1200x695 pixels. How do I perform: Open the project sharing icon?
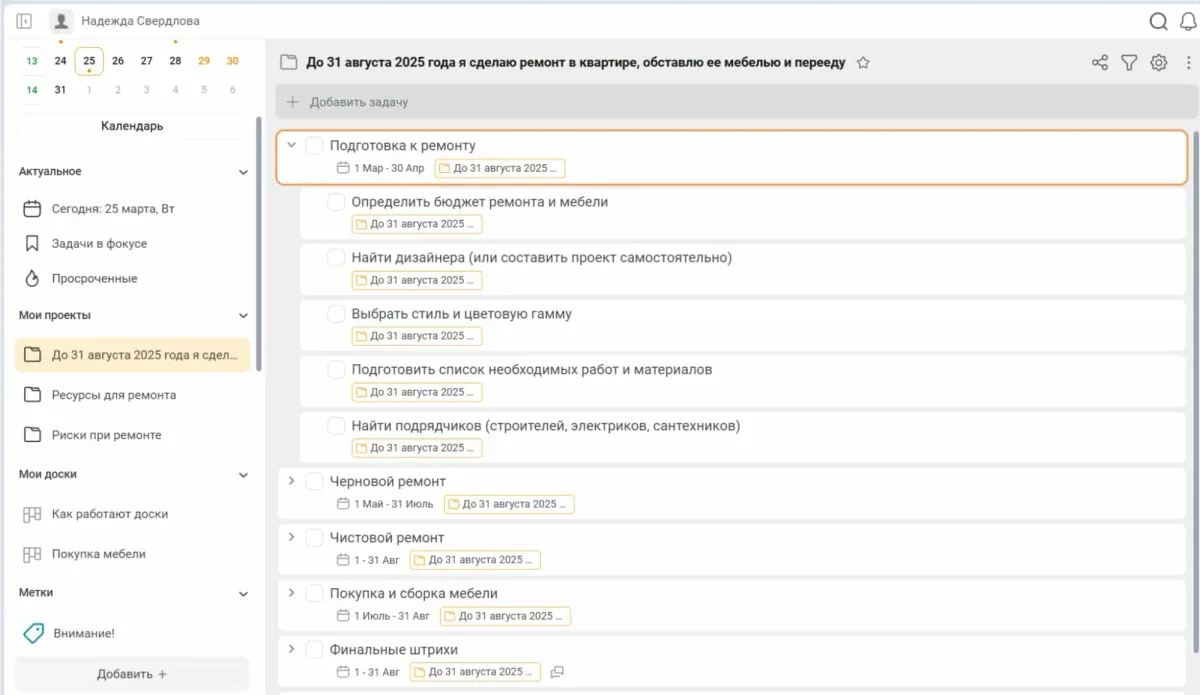[1099, 62]
